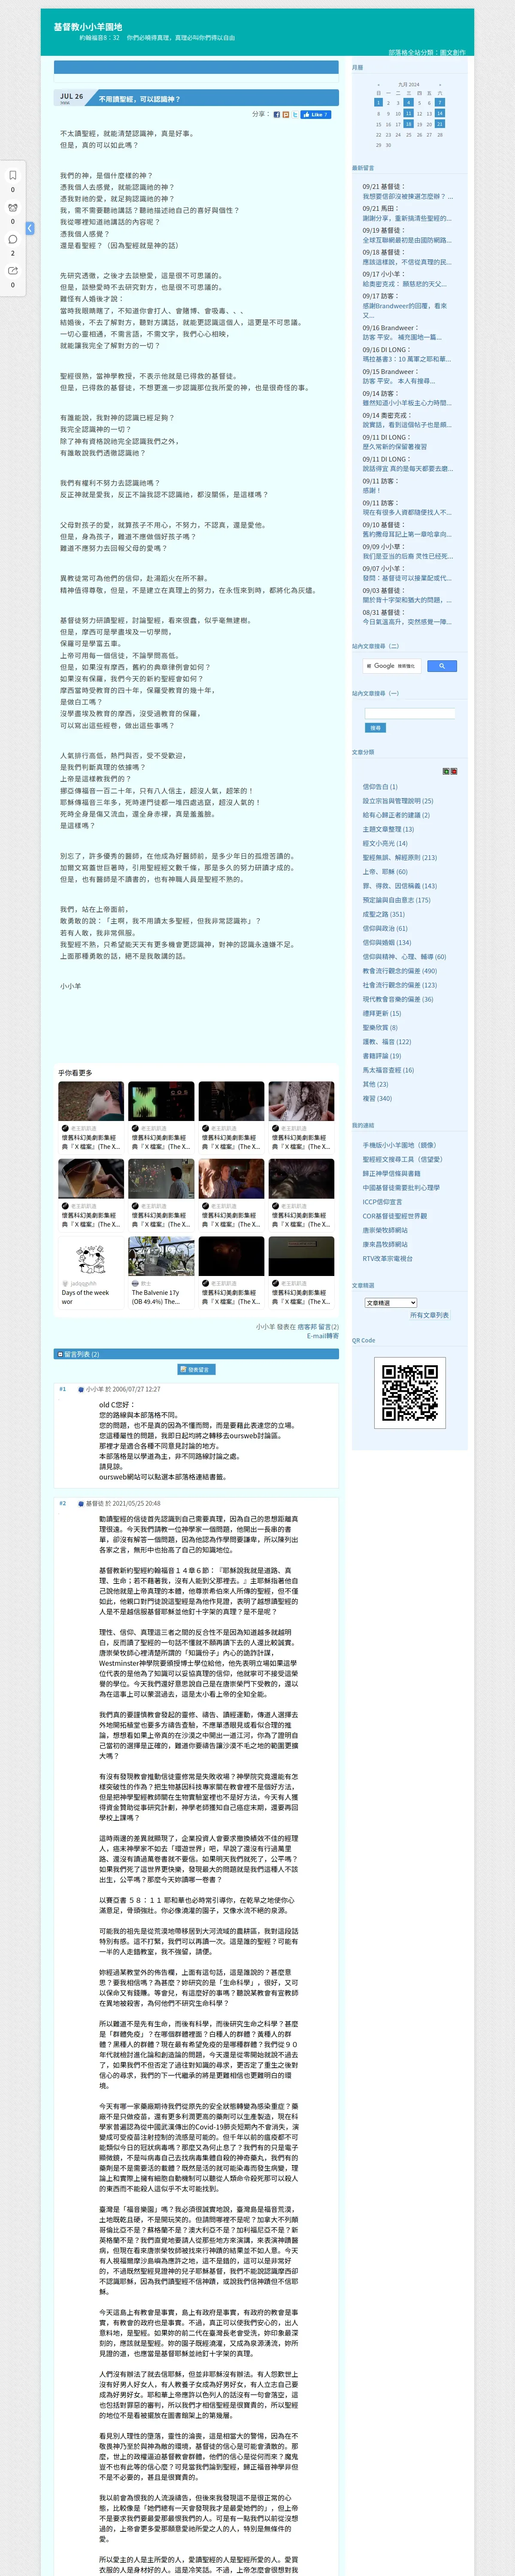Open category 教會流行觀念的偏差 (490)

point(399,971)
